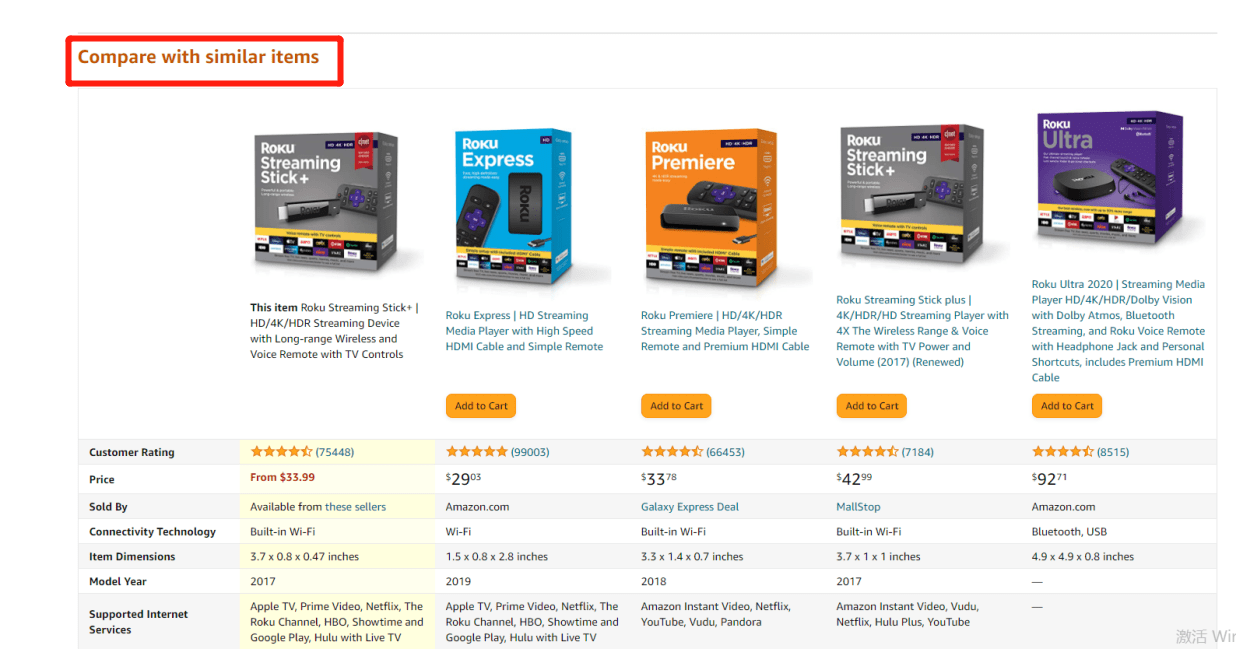Image resolution: width=1236 pixels, height=649 pixels.
Task: Open the 'these sellers' link
Action: click(x=355, y=507)
